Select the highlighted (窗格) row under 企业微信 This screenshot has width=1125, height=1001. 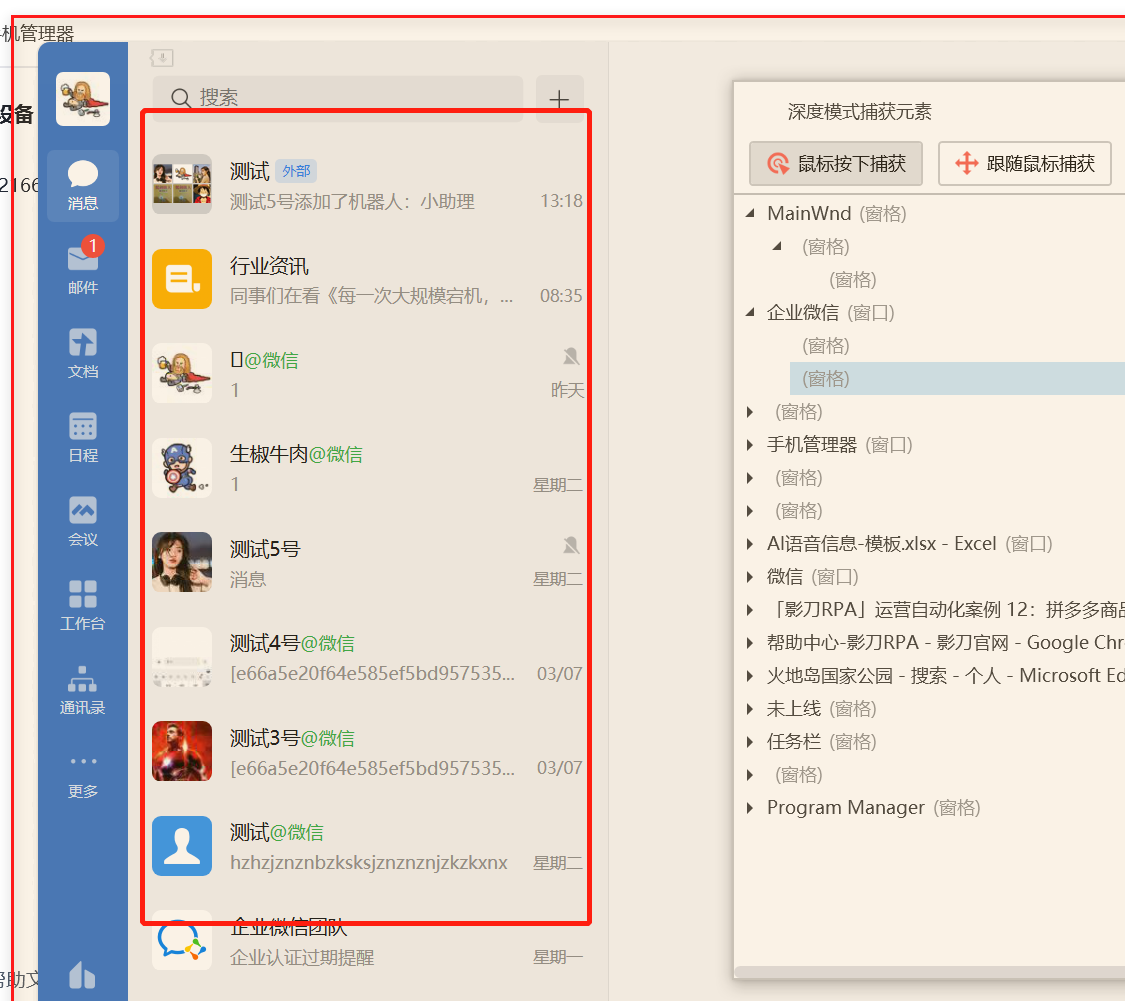tap(957, 379)
